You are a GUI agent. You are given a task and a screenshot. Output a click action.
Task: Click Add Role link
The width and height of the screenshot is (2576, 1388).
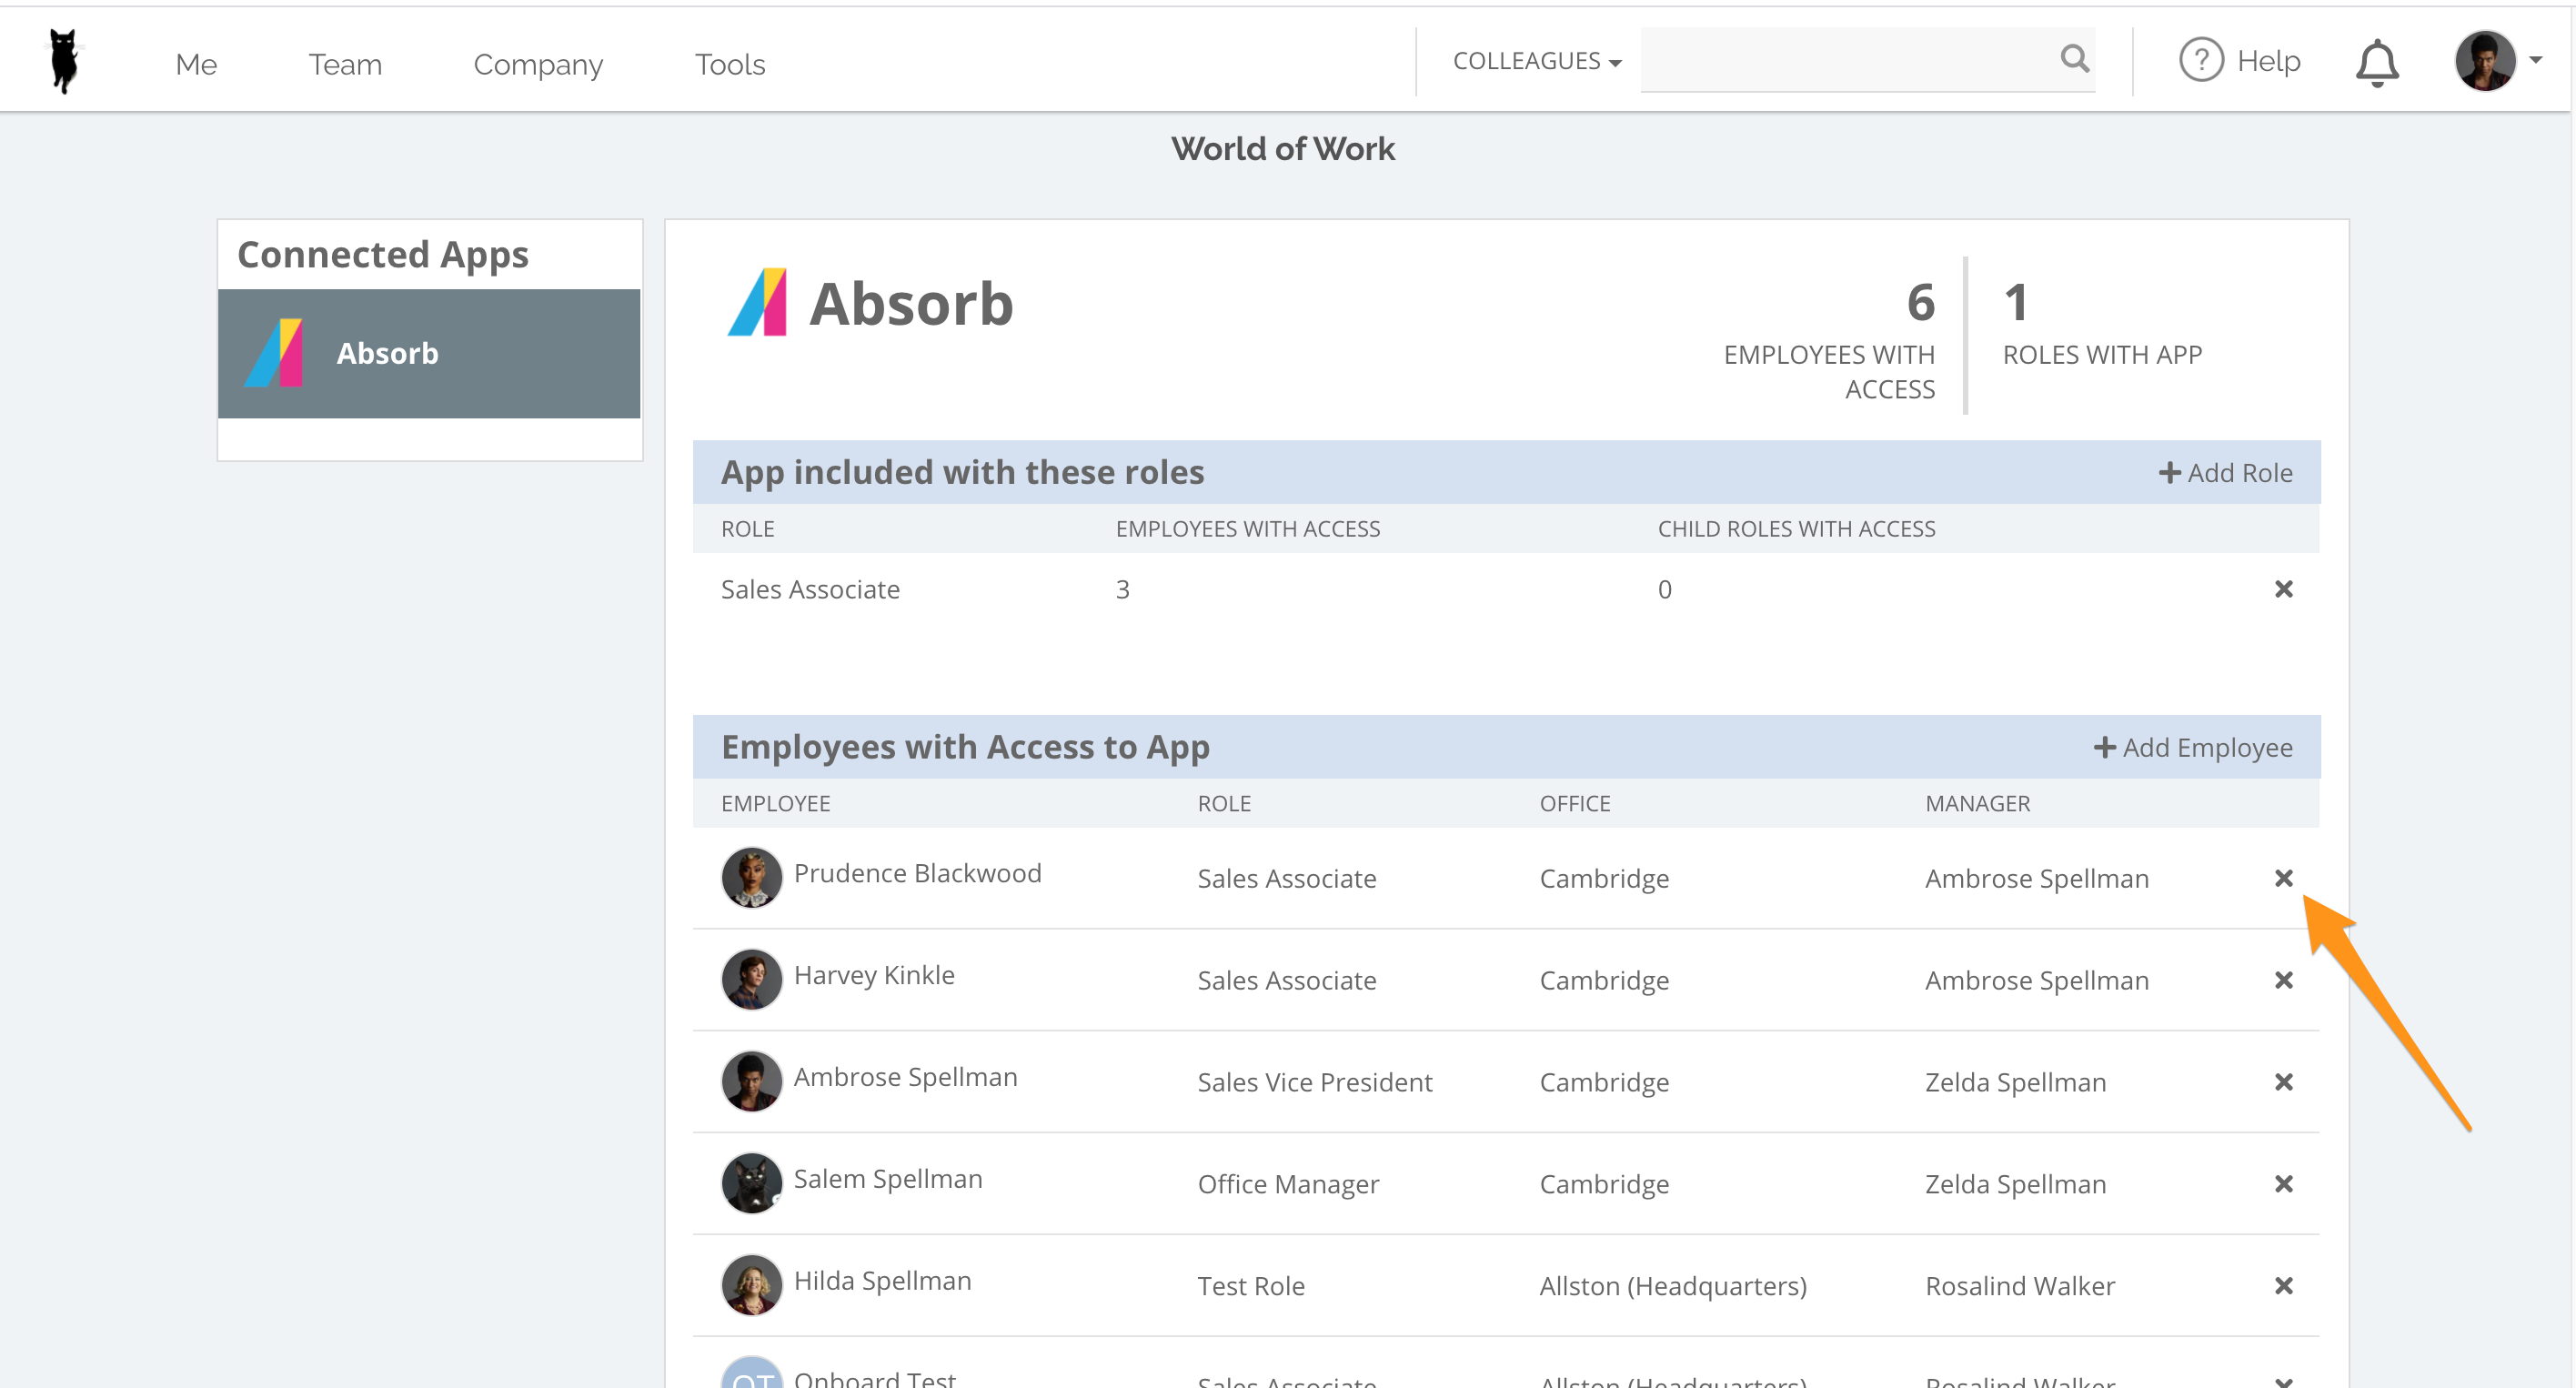(x=2226, y=472)
